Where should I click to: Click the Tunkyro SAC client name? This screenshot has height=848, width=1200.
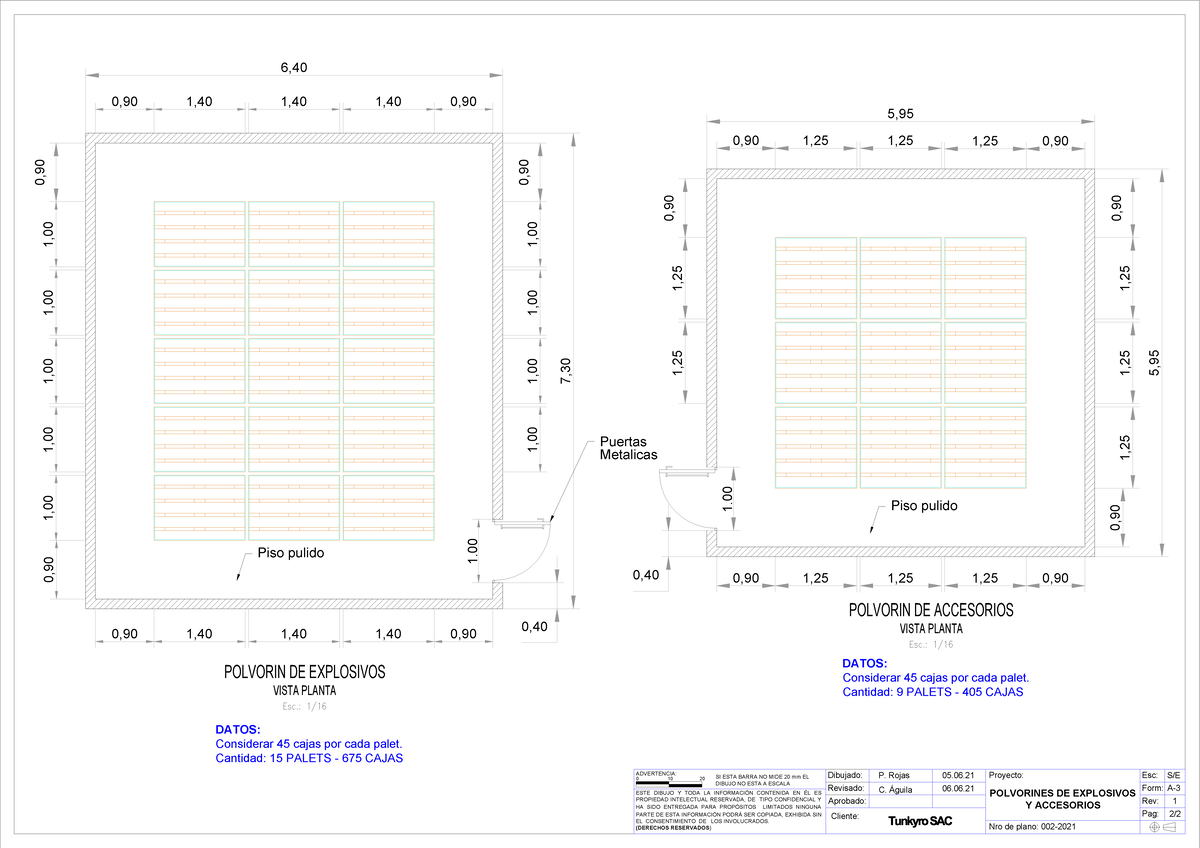pyautogui.click(x=921, y=821)
